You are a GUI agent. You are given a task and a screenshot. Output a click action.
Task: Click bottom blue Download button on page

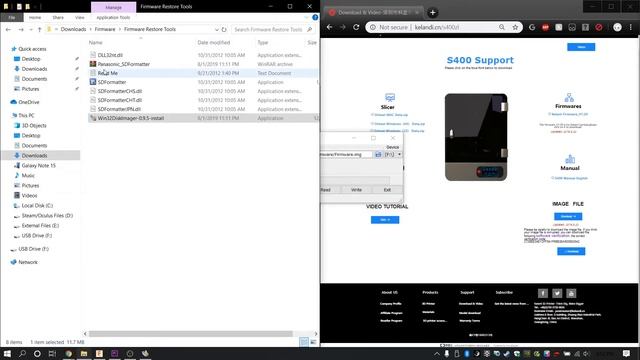(571, 251)
